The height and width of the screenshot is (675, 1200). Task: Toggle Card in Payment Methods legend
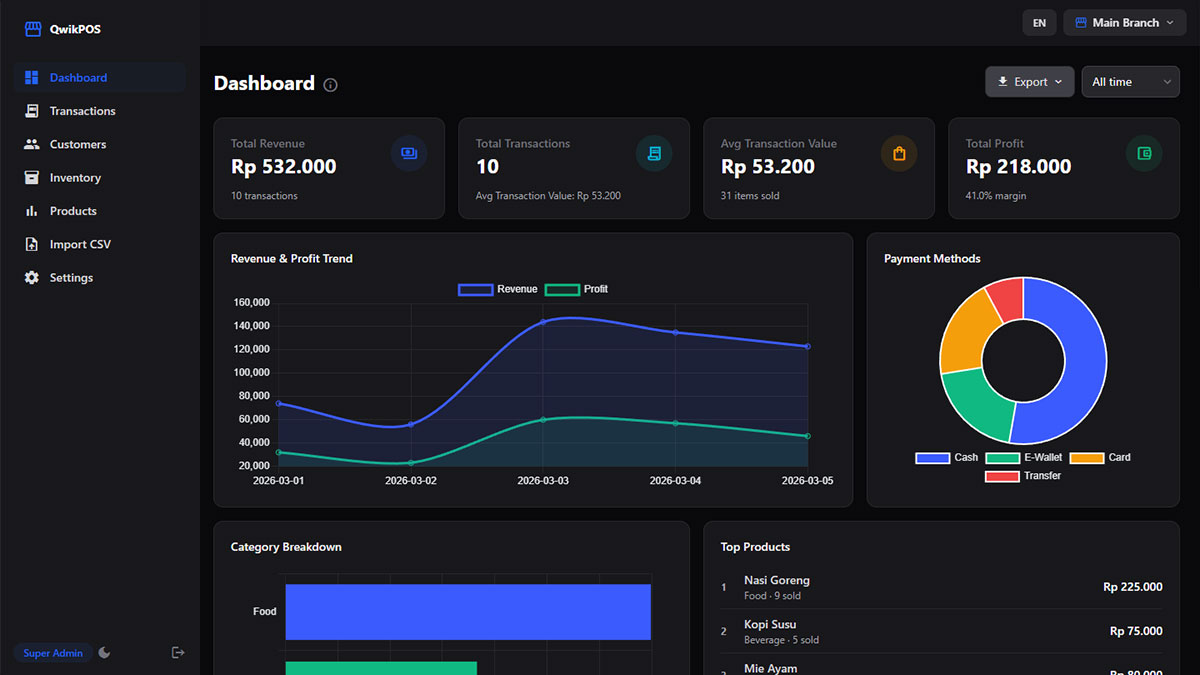pos(1100,457)
